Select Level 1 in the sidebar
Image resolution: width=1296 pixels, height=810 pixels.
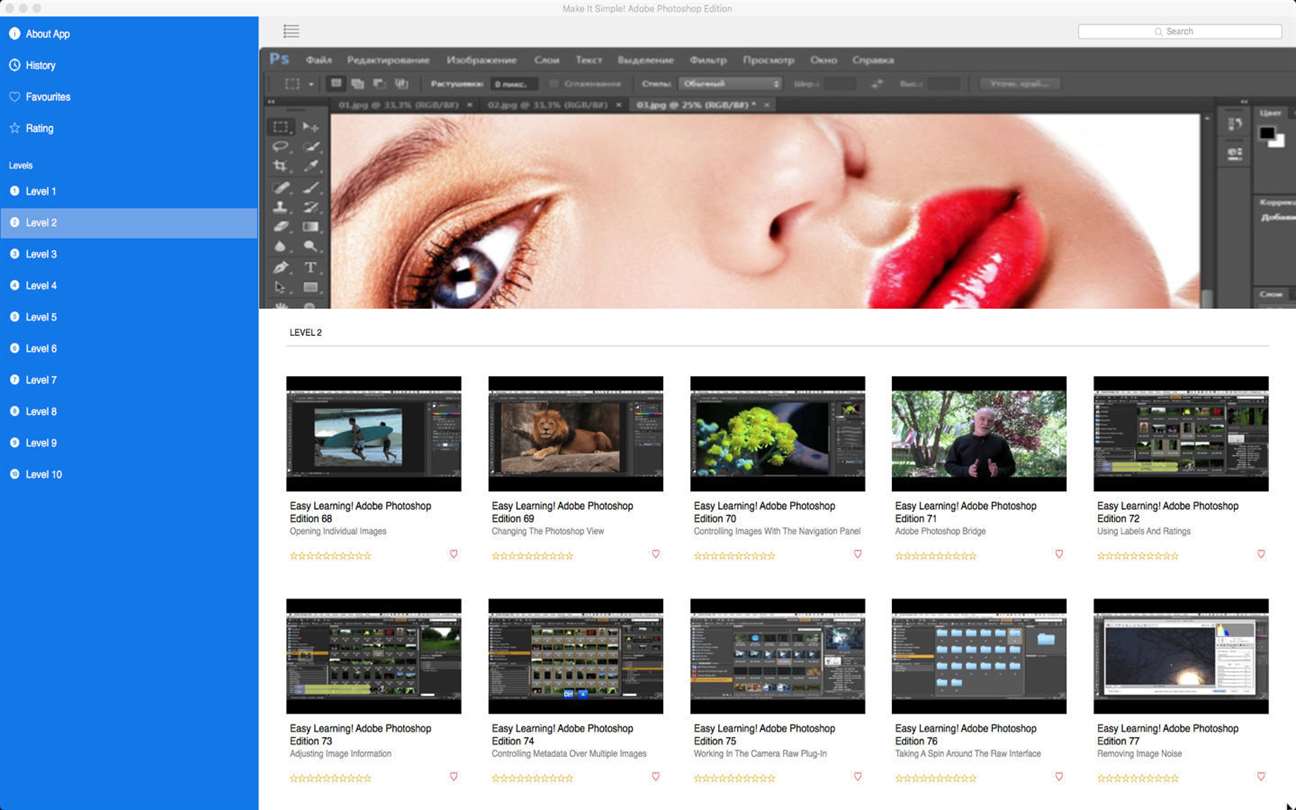coord(129,191)
